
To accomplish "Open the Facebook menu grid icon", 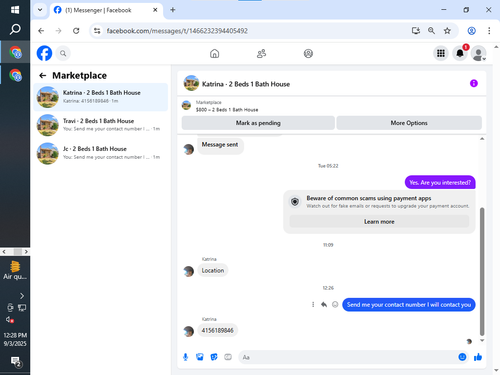I will [441, 53].
